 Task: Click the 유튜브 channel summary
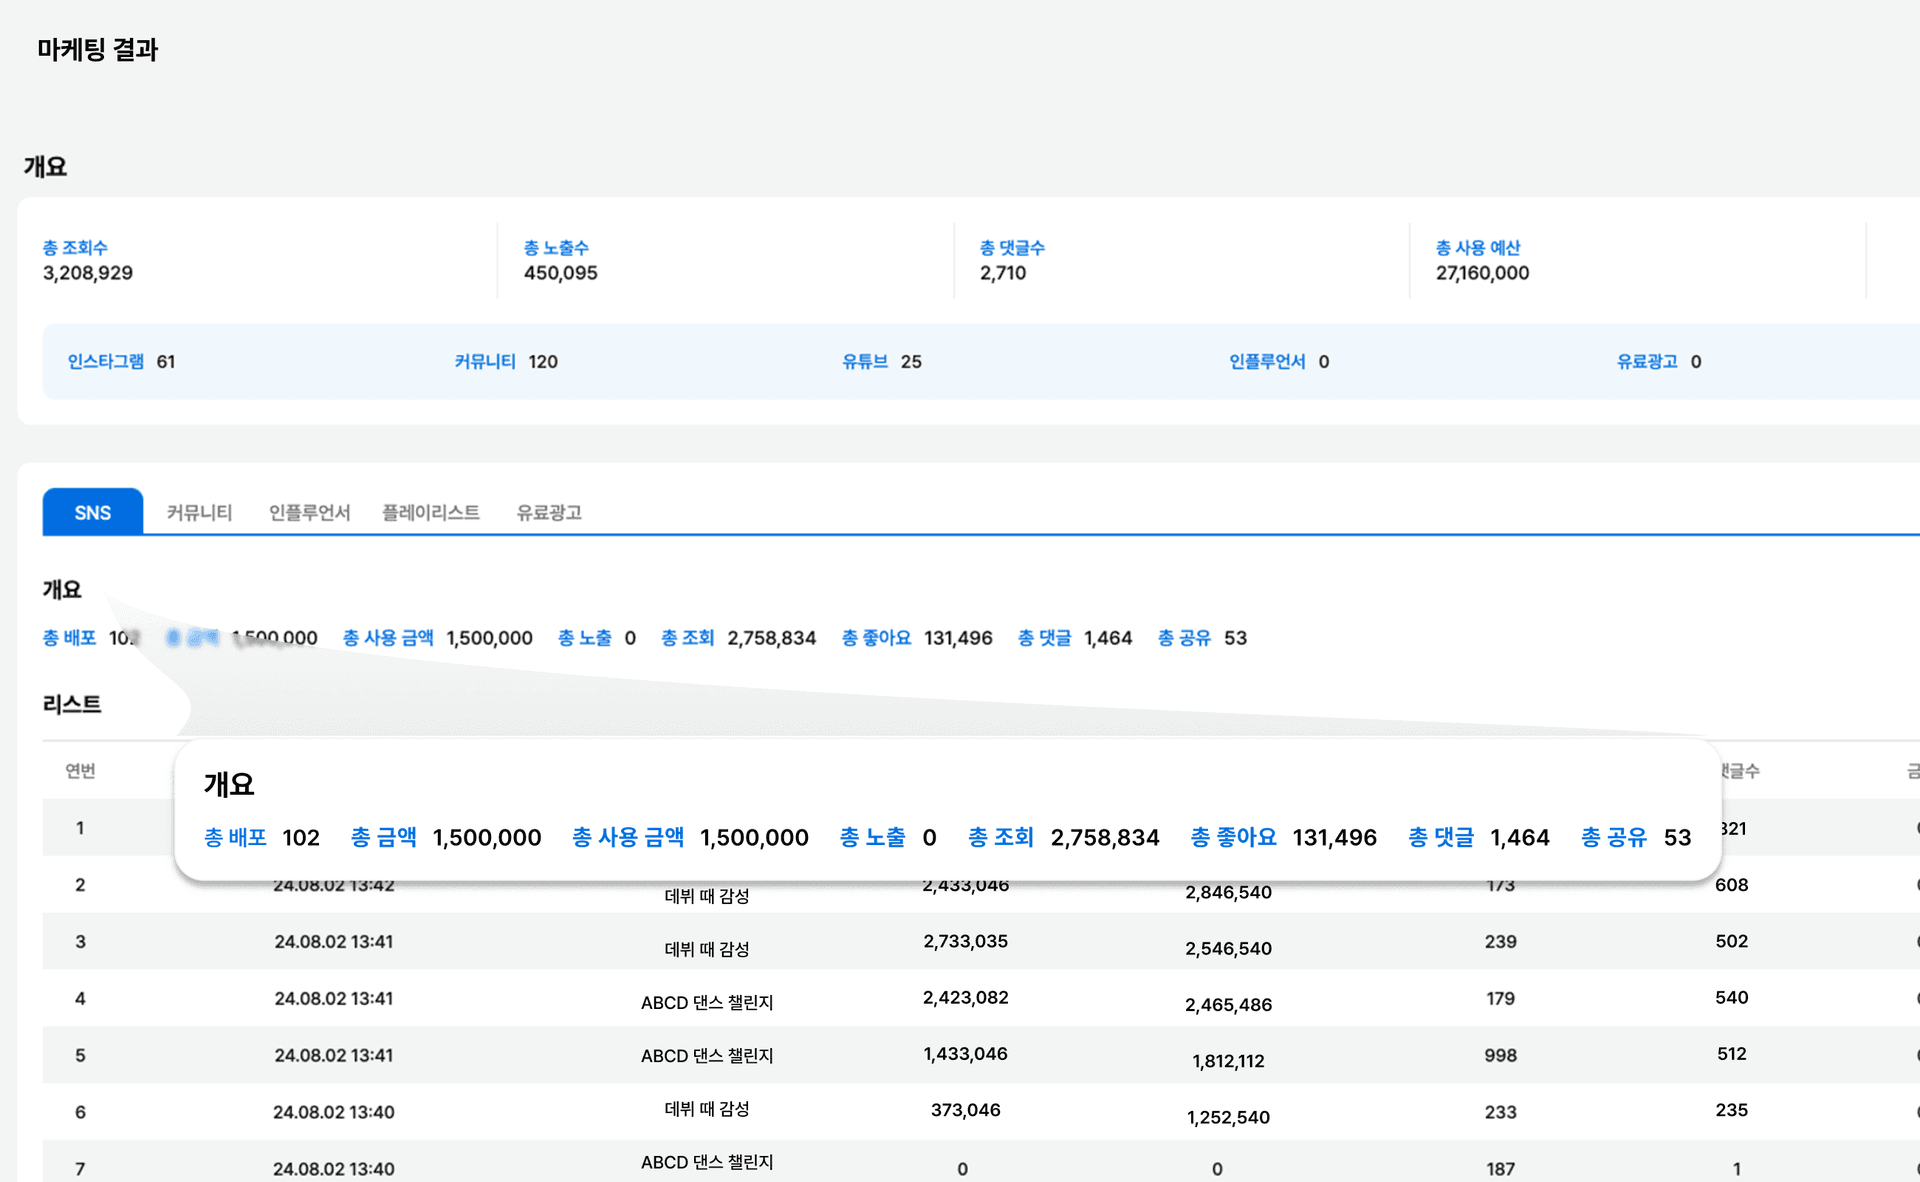tap(881, 361)
